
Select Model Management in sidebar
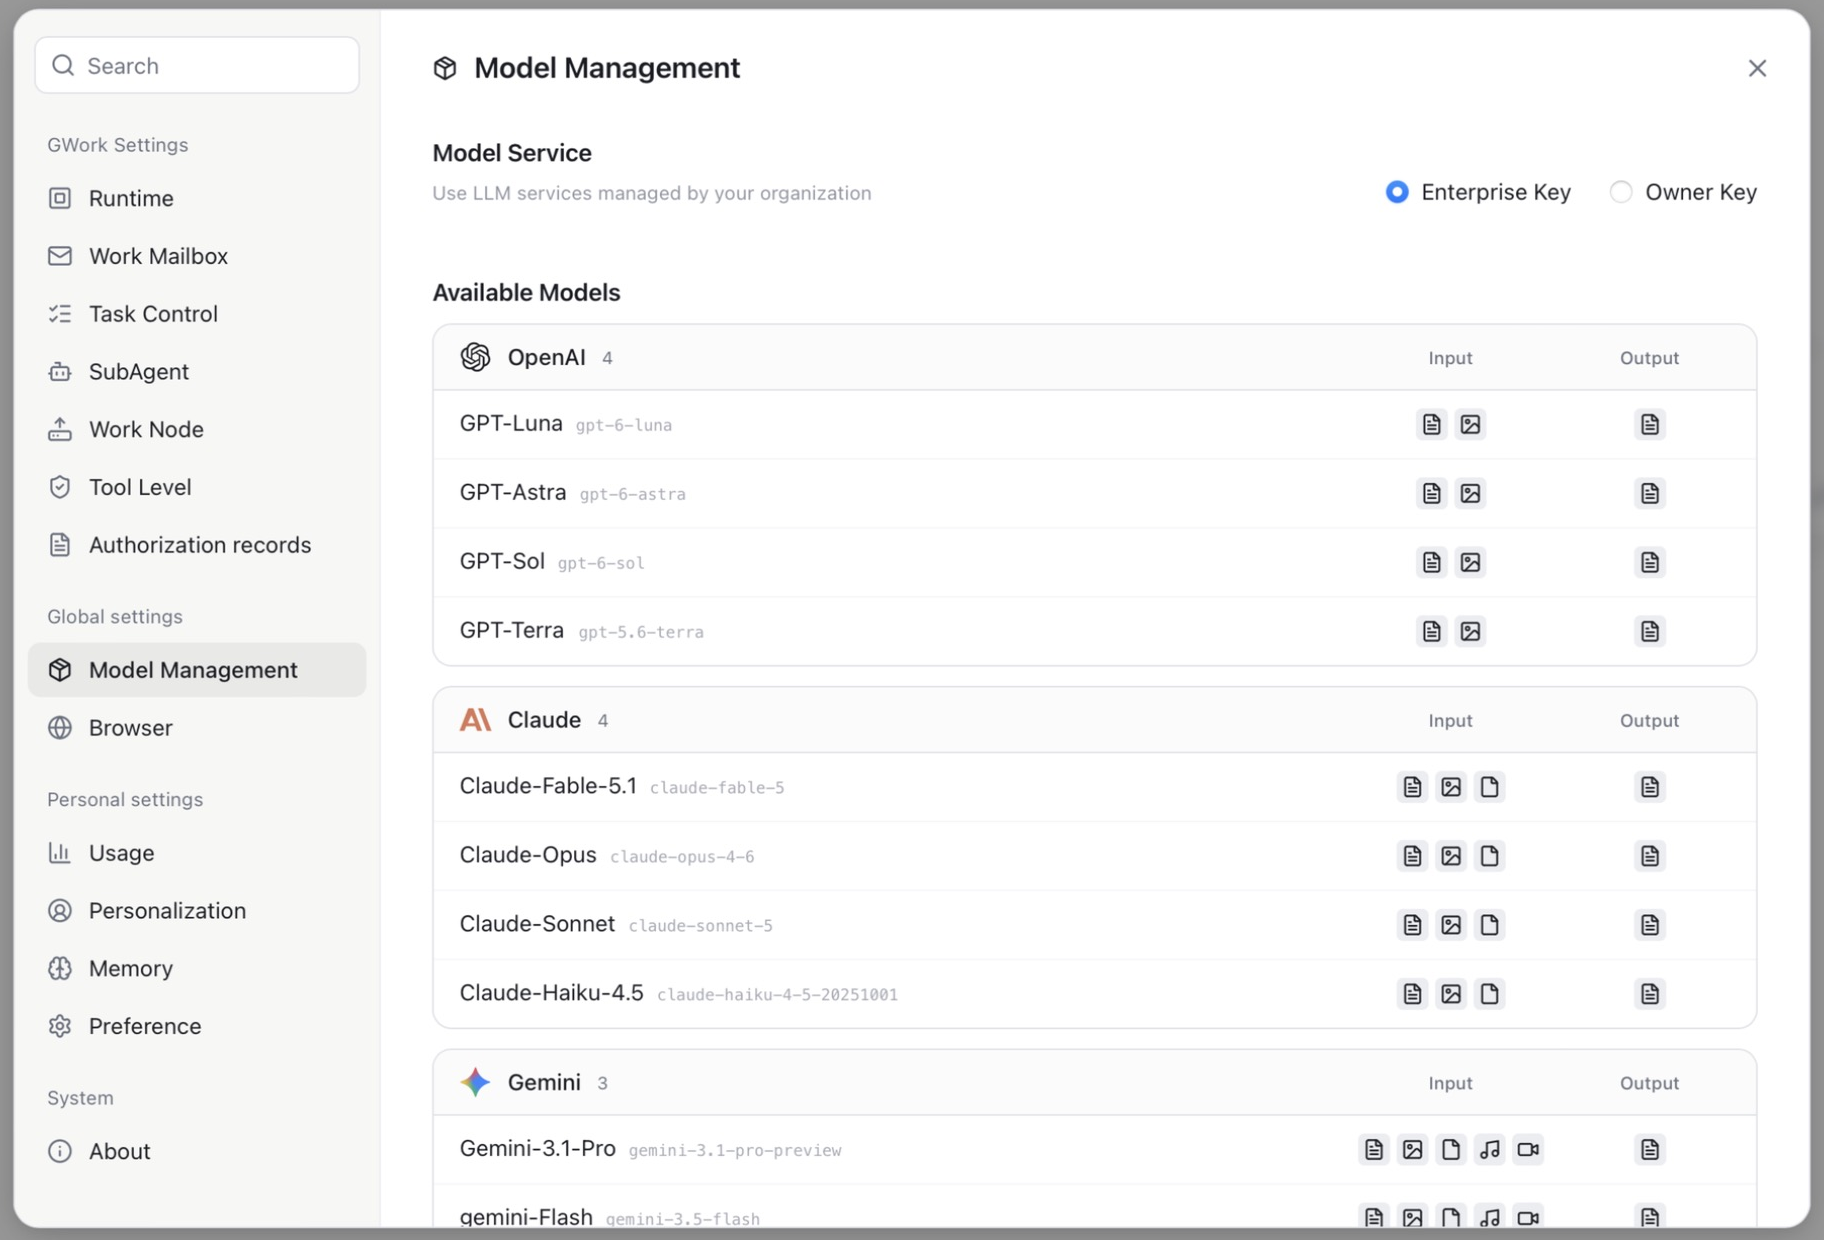pyautogui.click(x=197, y=670)
